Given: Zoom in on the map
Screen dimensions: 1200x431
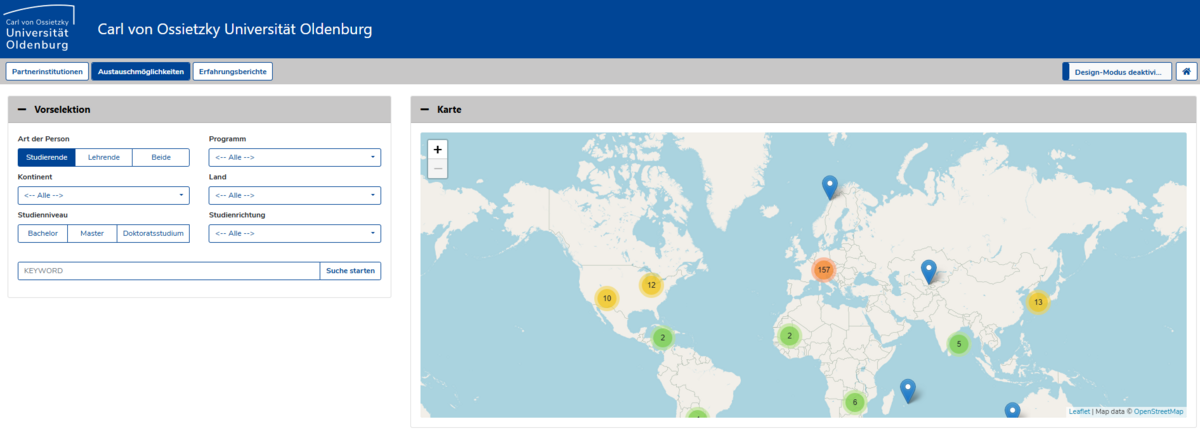Looking at the screenshot, I should tap(437, 149).
